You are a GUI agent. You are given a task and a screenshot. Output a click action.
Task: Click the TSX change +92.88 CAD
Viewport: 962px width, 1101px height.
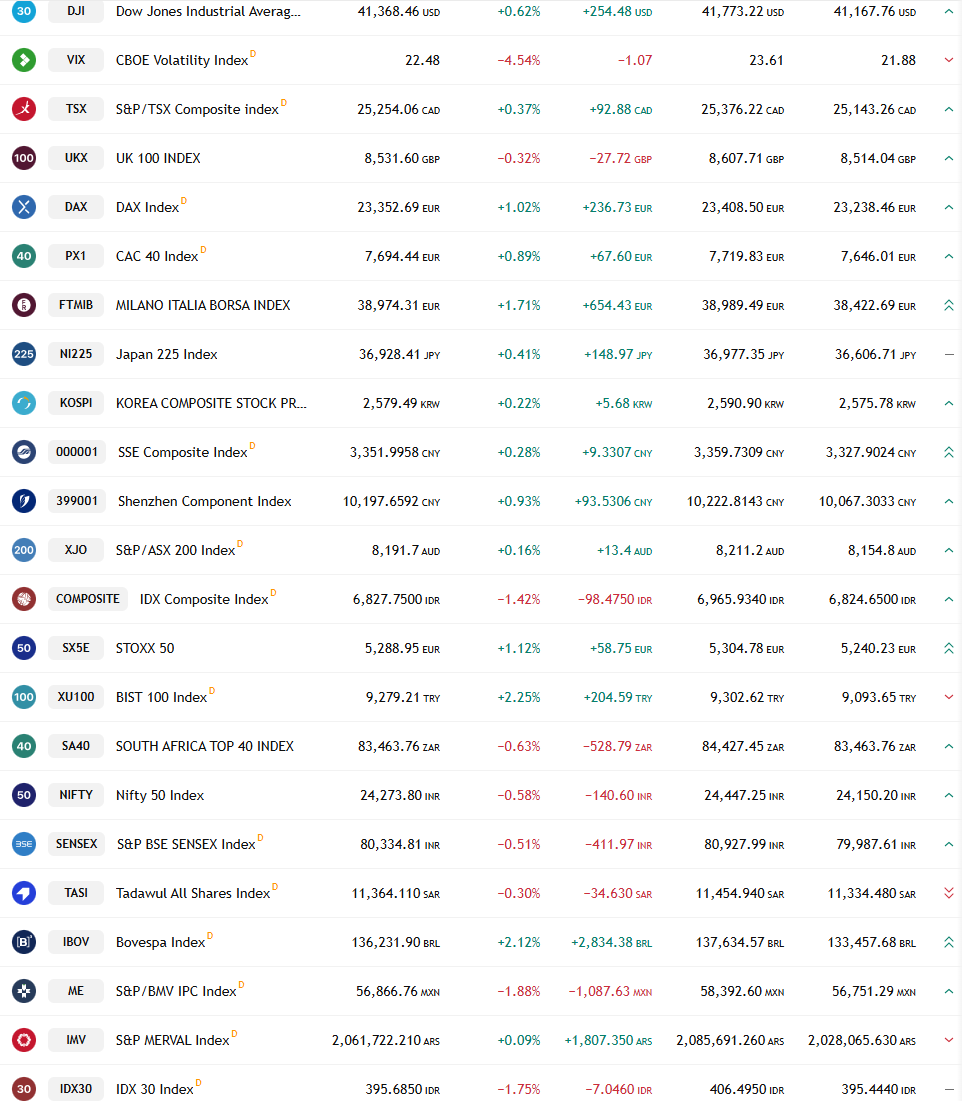(x=621, y=110)
